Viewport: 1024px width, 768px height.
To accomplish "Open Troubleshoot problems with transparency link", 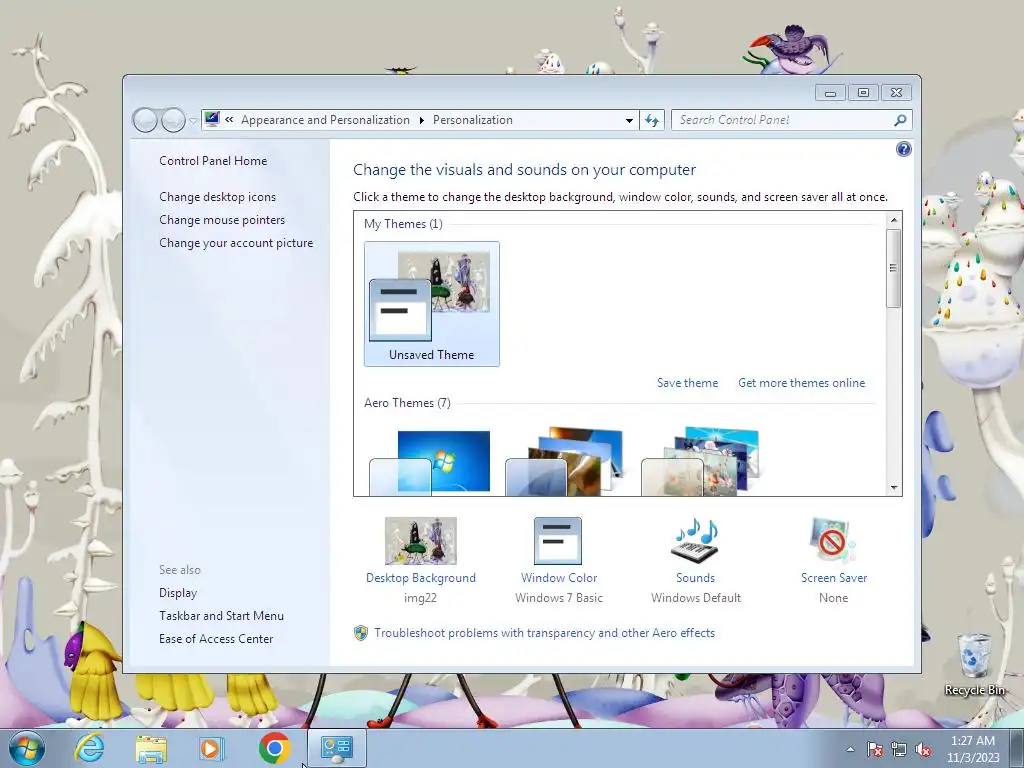I will 544,633.
